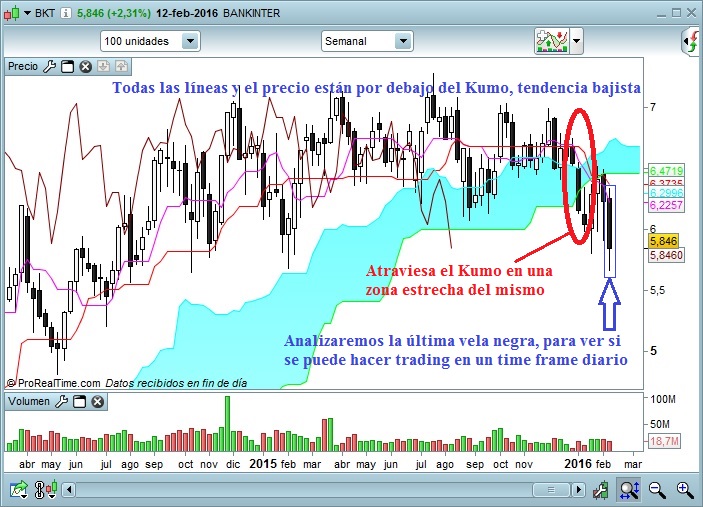Expand the arrow beside the indicator icon
Viewport: 703px width, 507px height.
(577, 41)
